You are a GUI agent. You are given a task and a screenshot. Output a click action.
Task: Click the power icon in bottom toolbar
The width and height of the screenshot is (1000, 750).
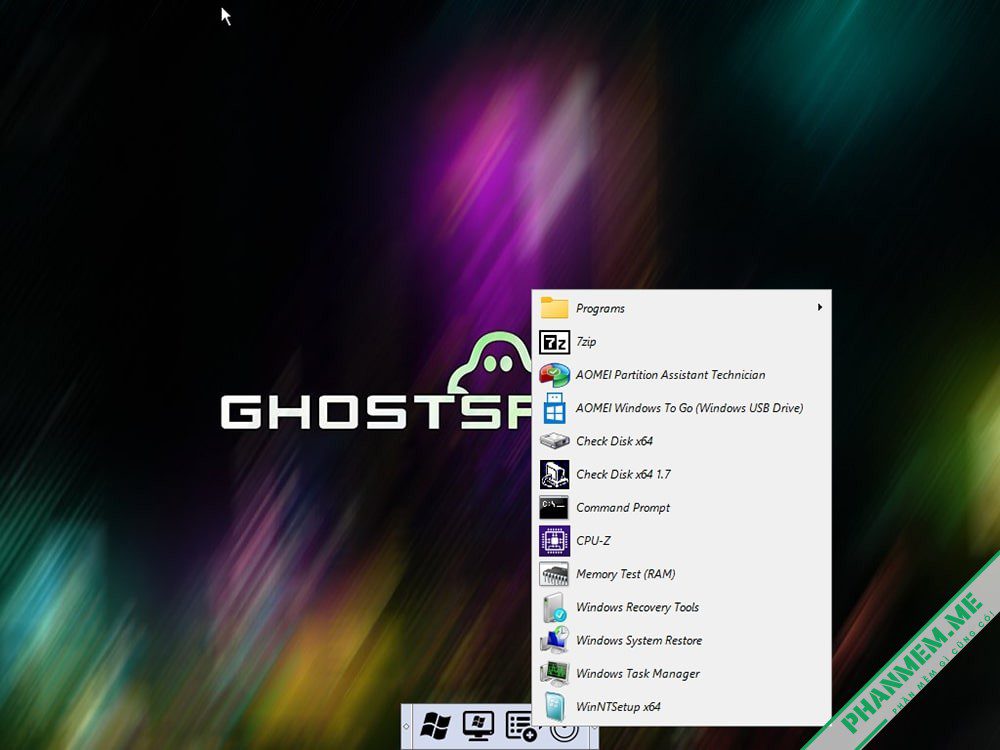click(564, 733)
